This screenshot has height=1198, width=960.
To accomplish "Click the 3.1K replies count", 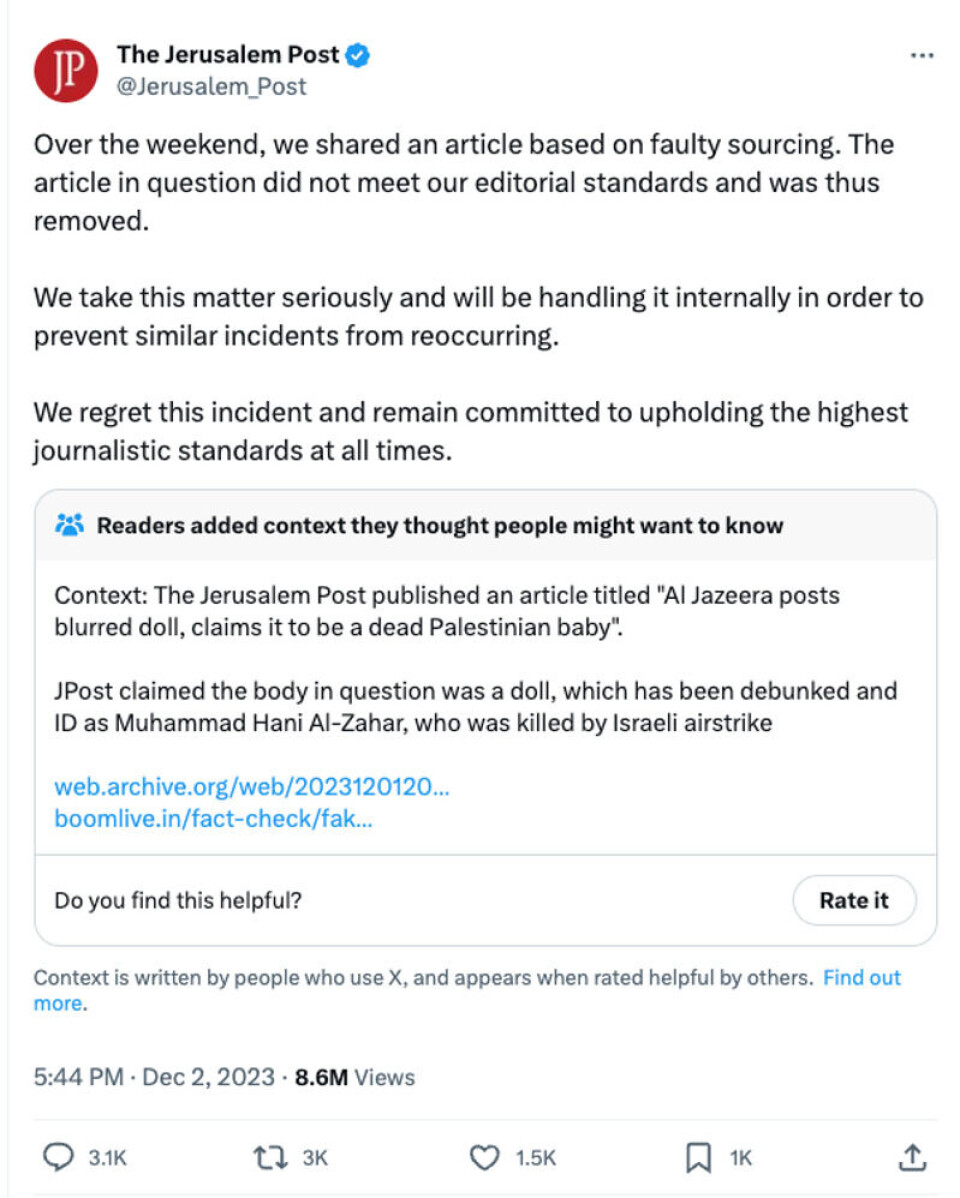I will (108, 1158).
